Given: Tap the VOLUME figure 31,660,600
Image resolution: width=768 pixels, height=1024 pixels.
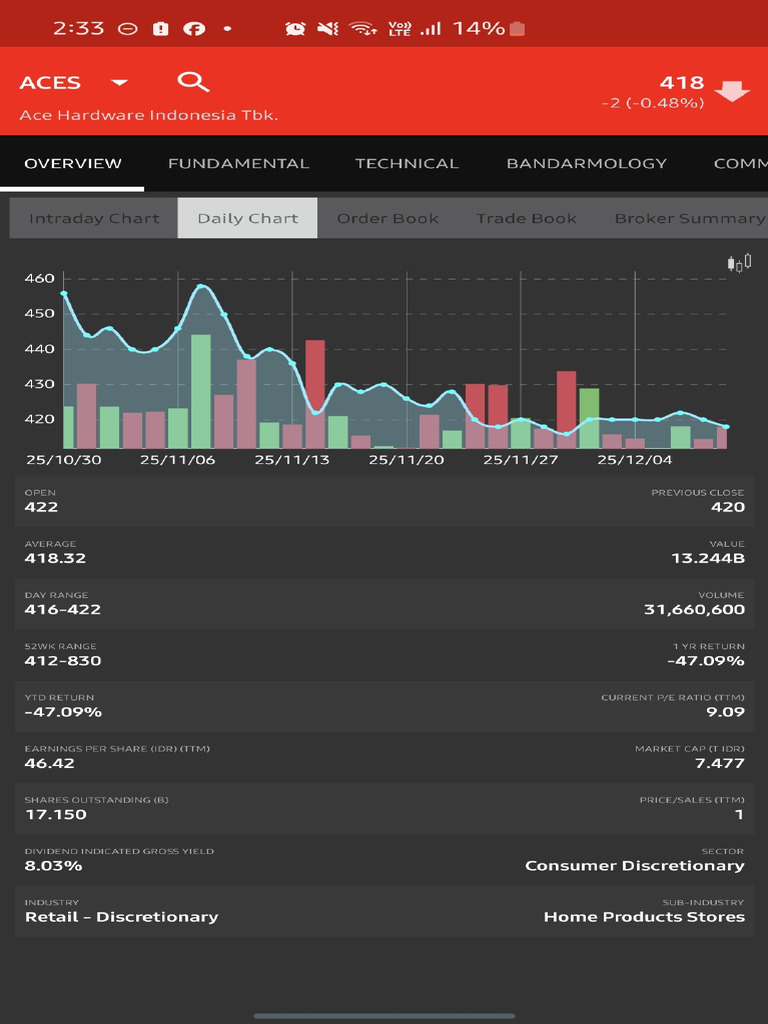Looking at the screenshot, I should click(694, 609).
